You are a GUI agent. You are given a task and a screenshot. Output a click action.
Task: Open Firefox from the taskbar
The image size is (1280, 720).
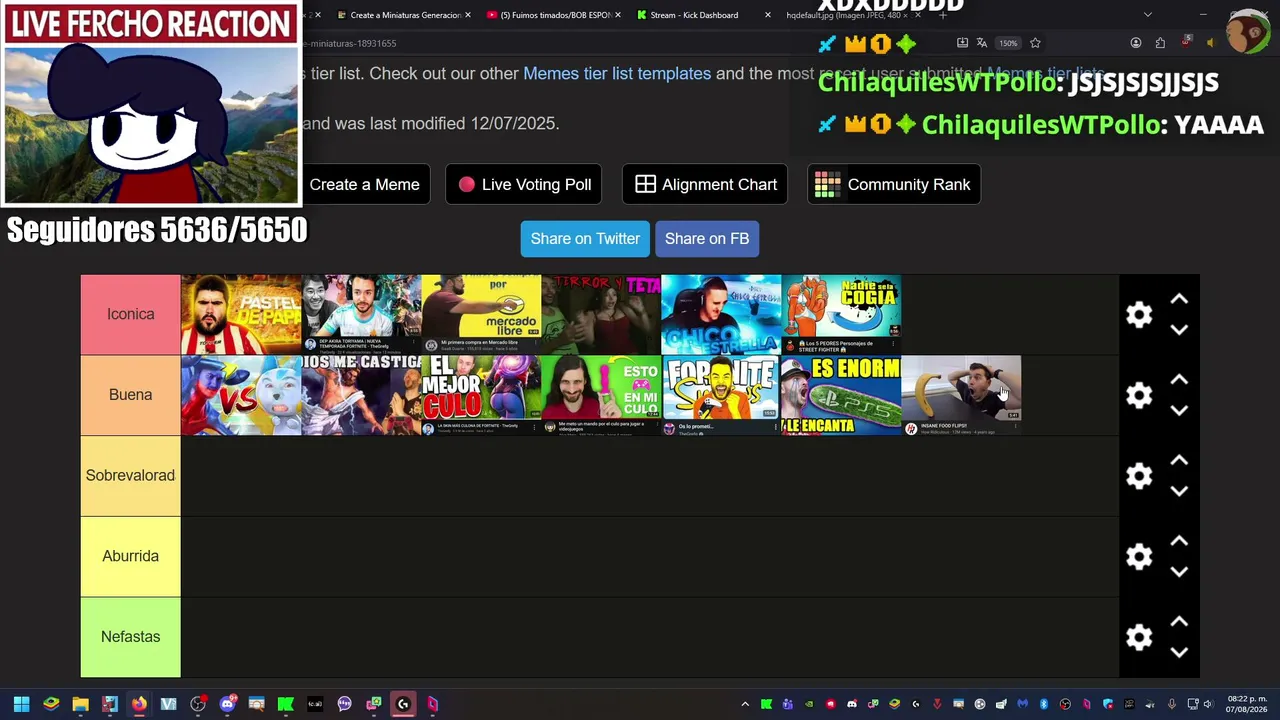pyautogui.click(x=139, y=704)
